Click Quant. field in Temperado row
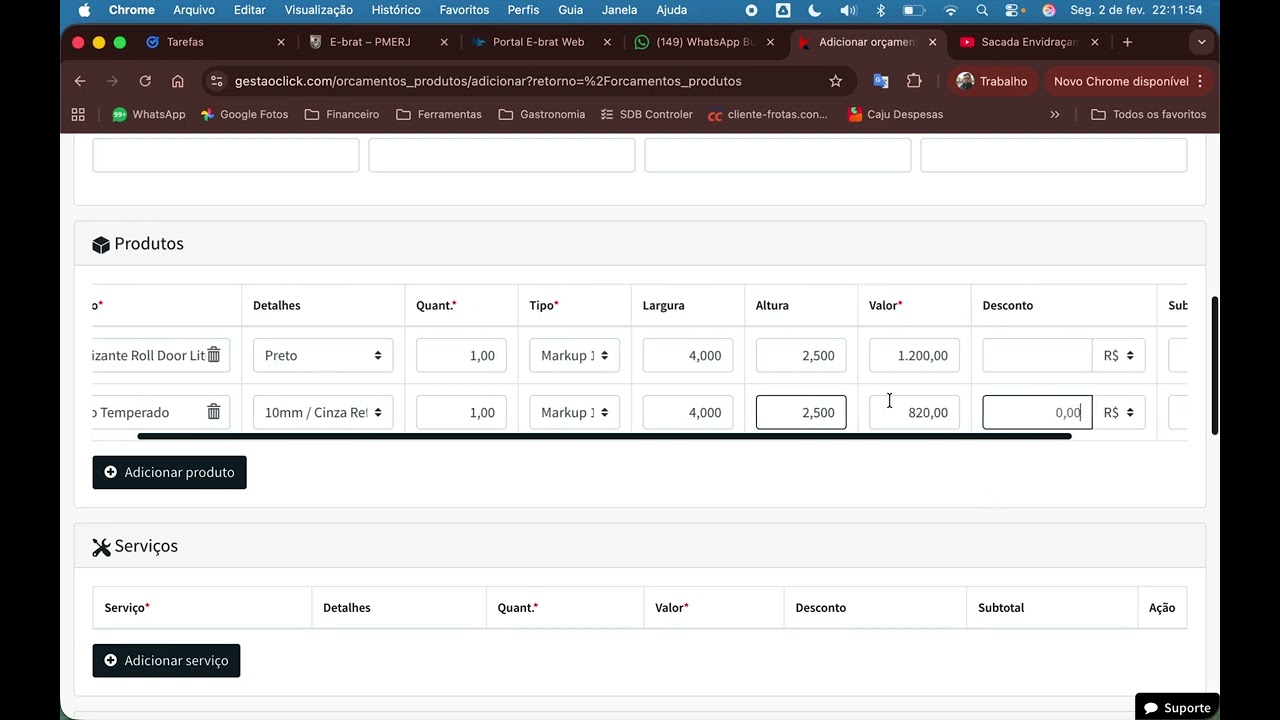The image size is (1280, 720). point(461,412)
